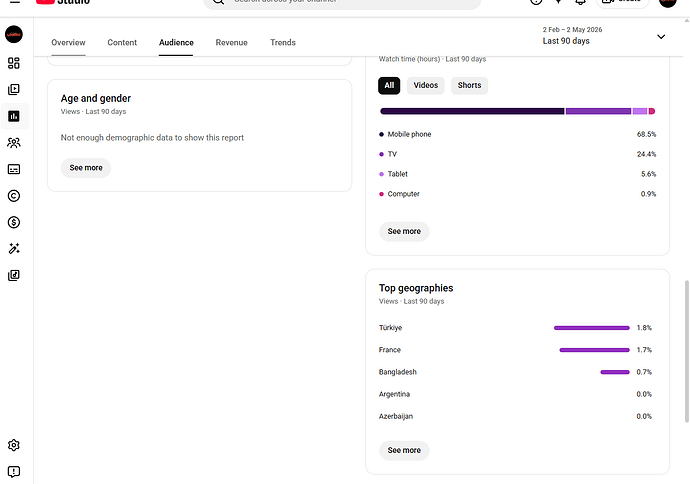Image resolution: width=690 pixels, height=484 pixels.
Task: Click the Türkiye geography row
Action: pyautogui.click(x=515, y=328)
